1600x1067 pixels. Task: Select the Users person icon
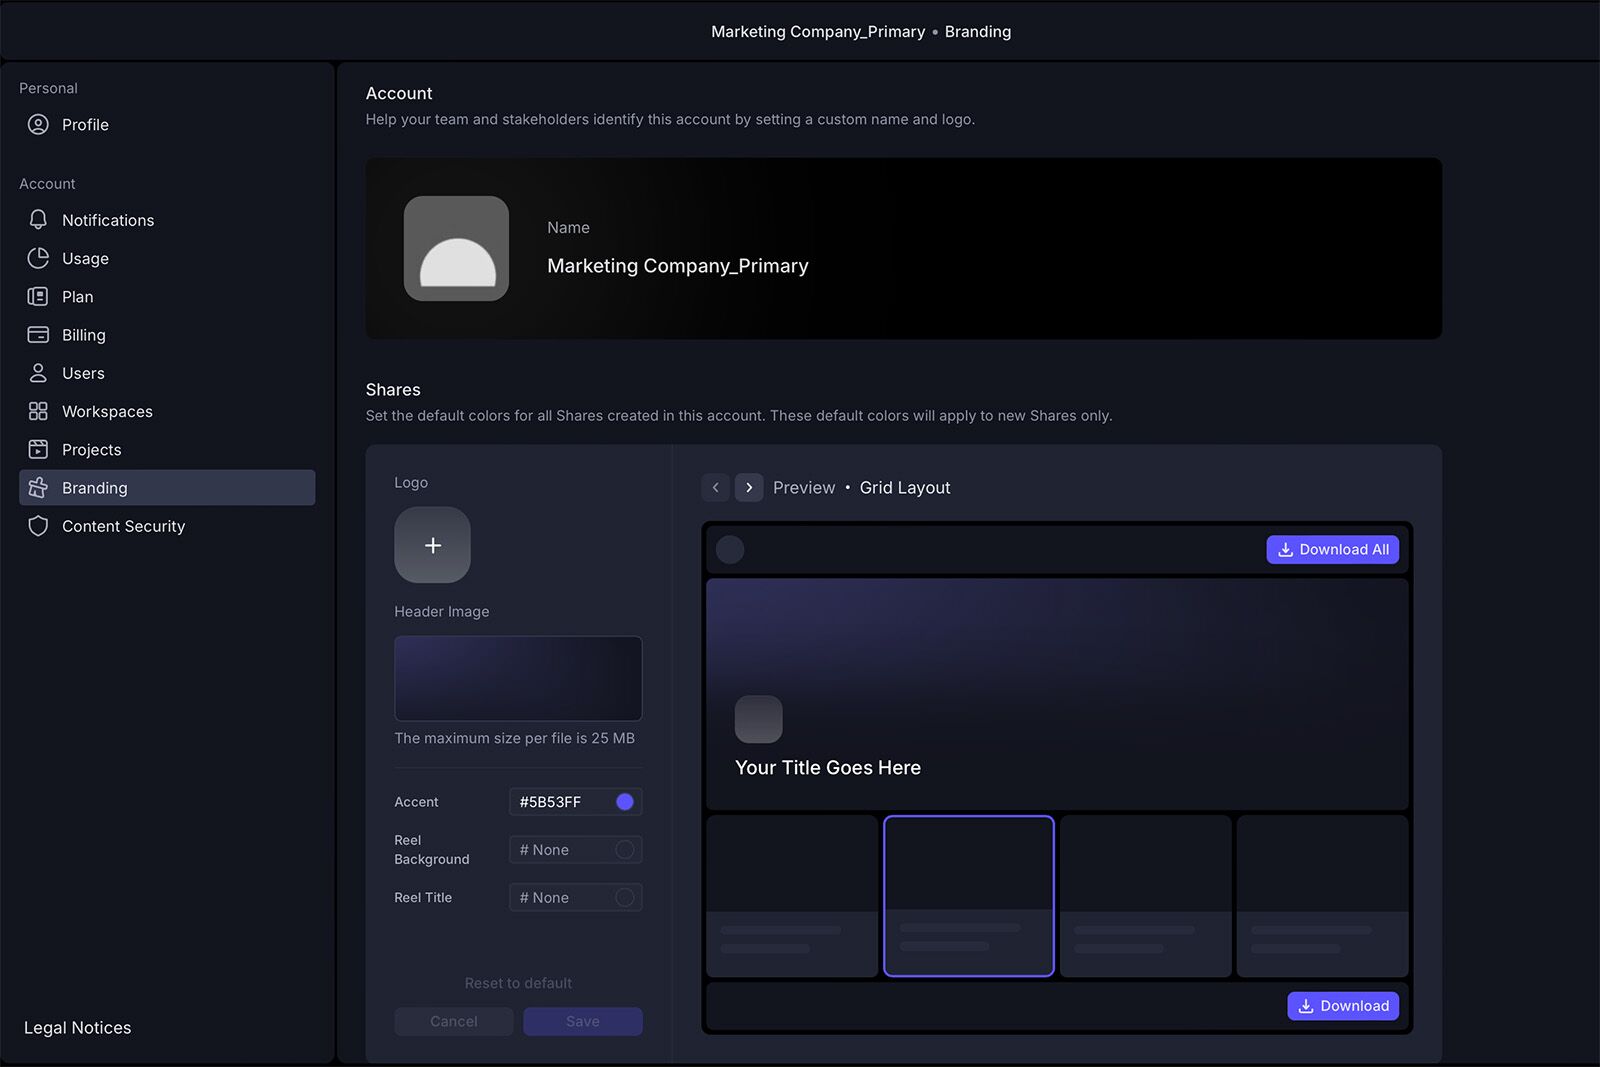(x=38, y=372)
